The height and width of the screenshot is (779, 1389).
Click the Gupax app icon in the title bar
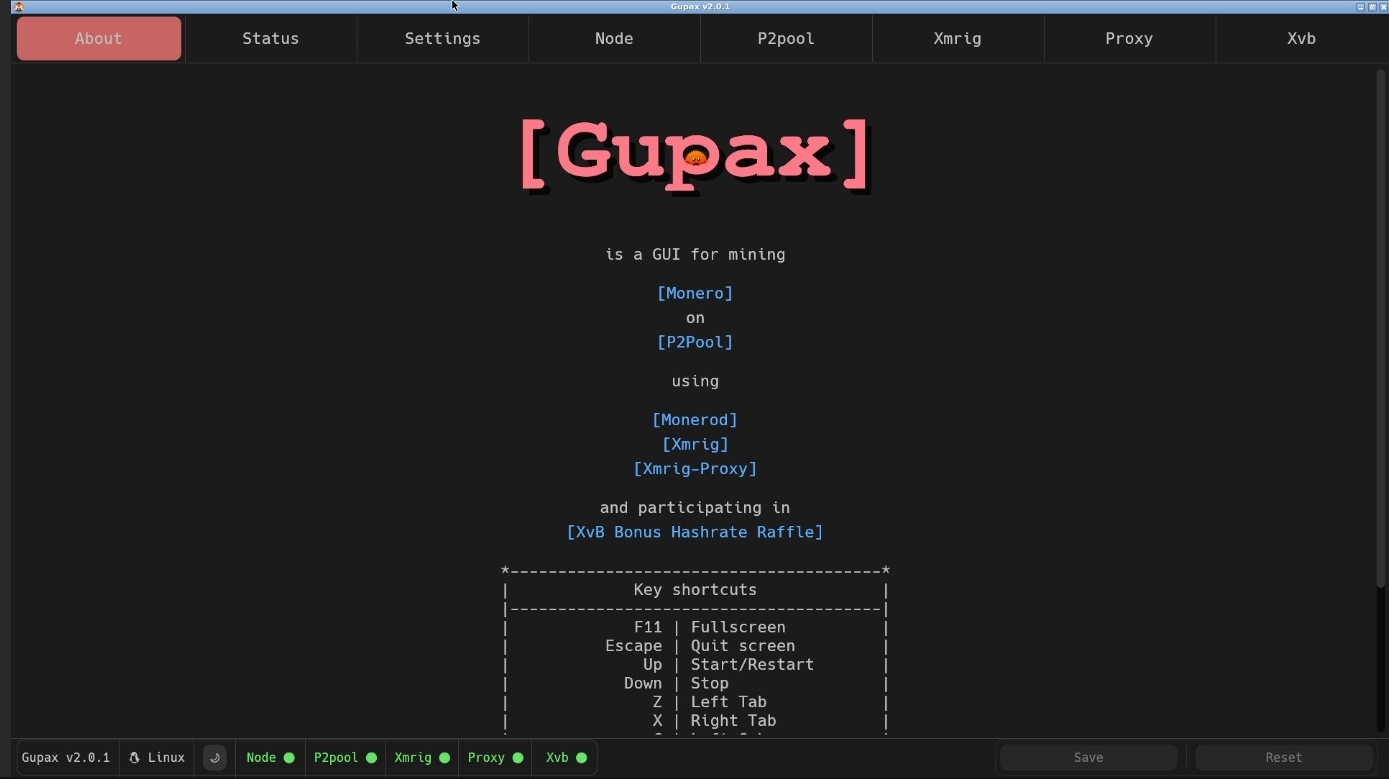(x=18, y=6)
